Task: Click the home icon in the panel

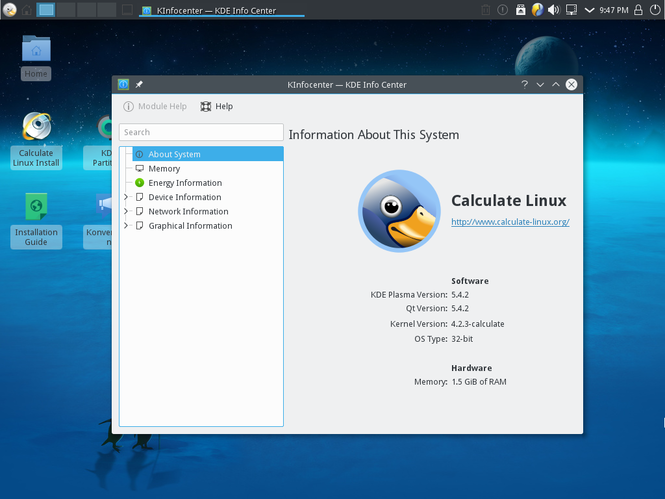Action: 27,10
